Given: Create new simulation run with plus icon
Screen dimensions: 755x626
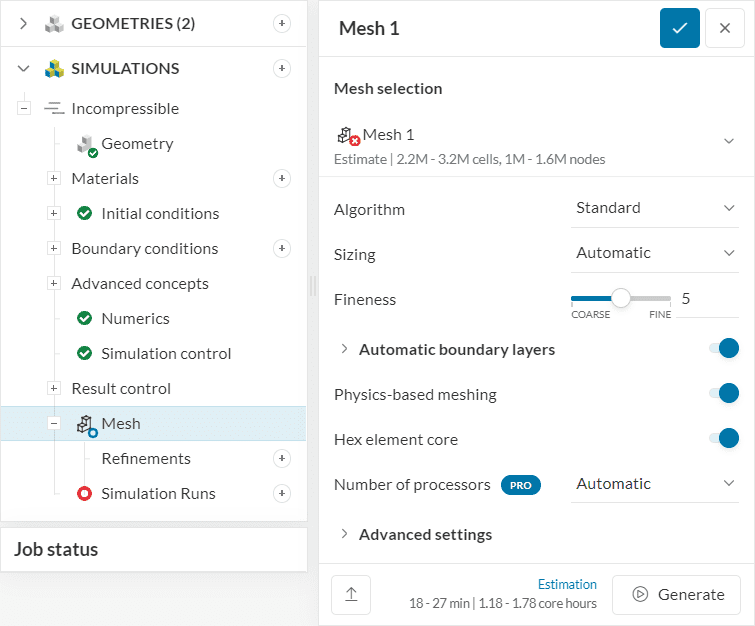Looking at the screenshot, I should [282, 493].
